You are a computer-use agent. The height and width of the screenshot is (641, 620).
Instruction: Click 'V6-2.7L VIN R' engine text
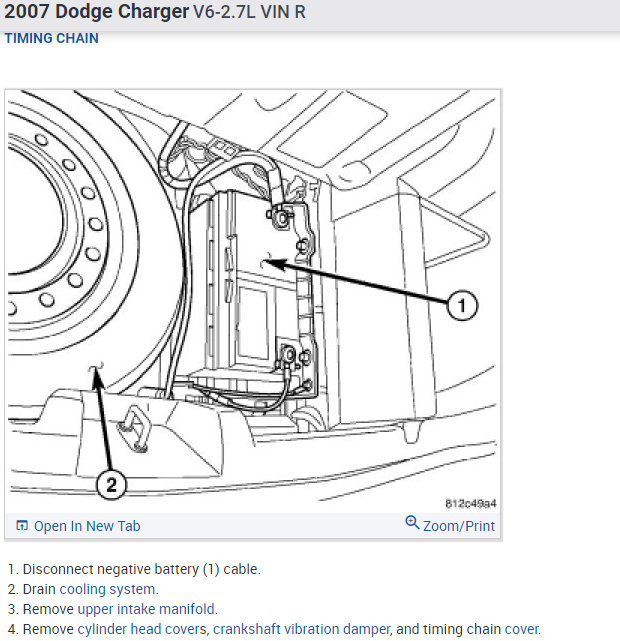coord(249,11)
